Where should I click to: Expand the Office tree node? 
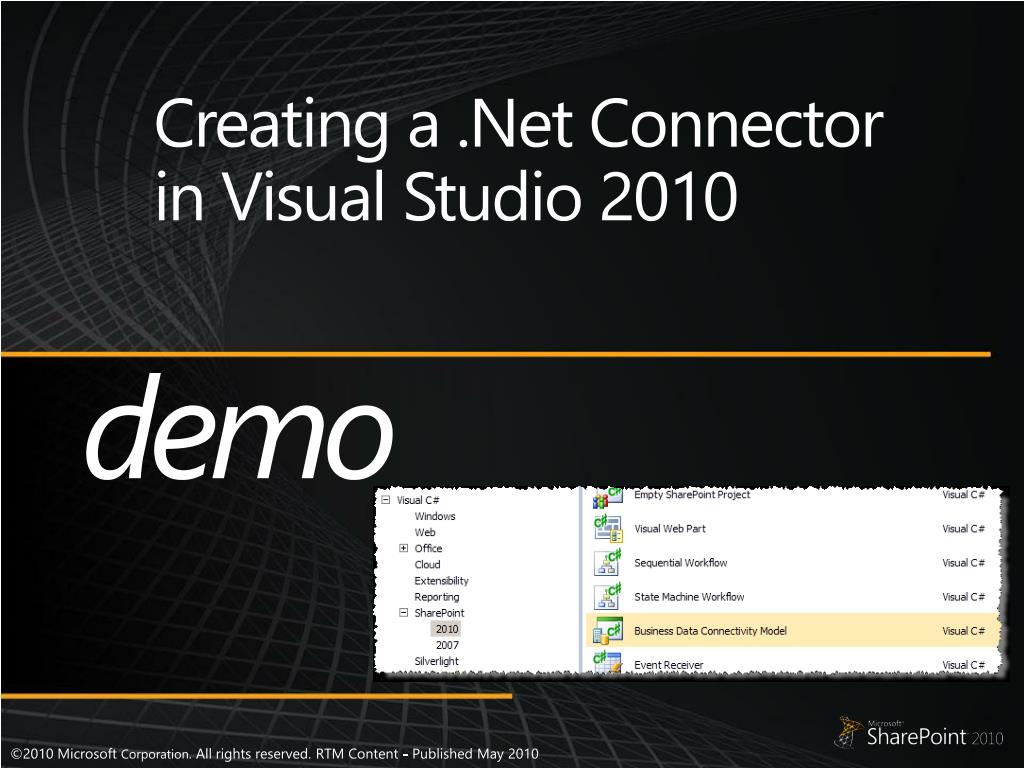(x=404, y=548)
